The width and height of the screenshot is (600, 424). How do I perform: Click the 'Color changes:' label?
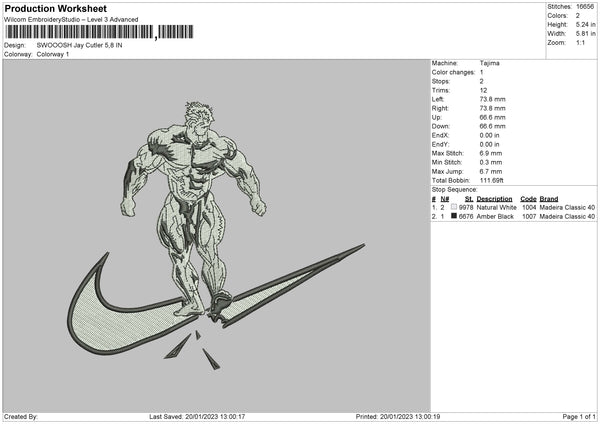(x=453, y=72)
